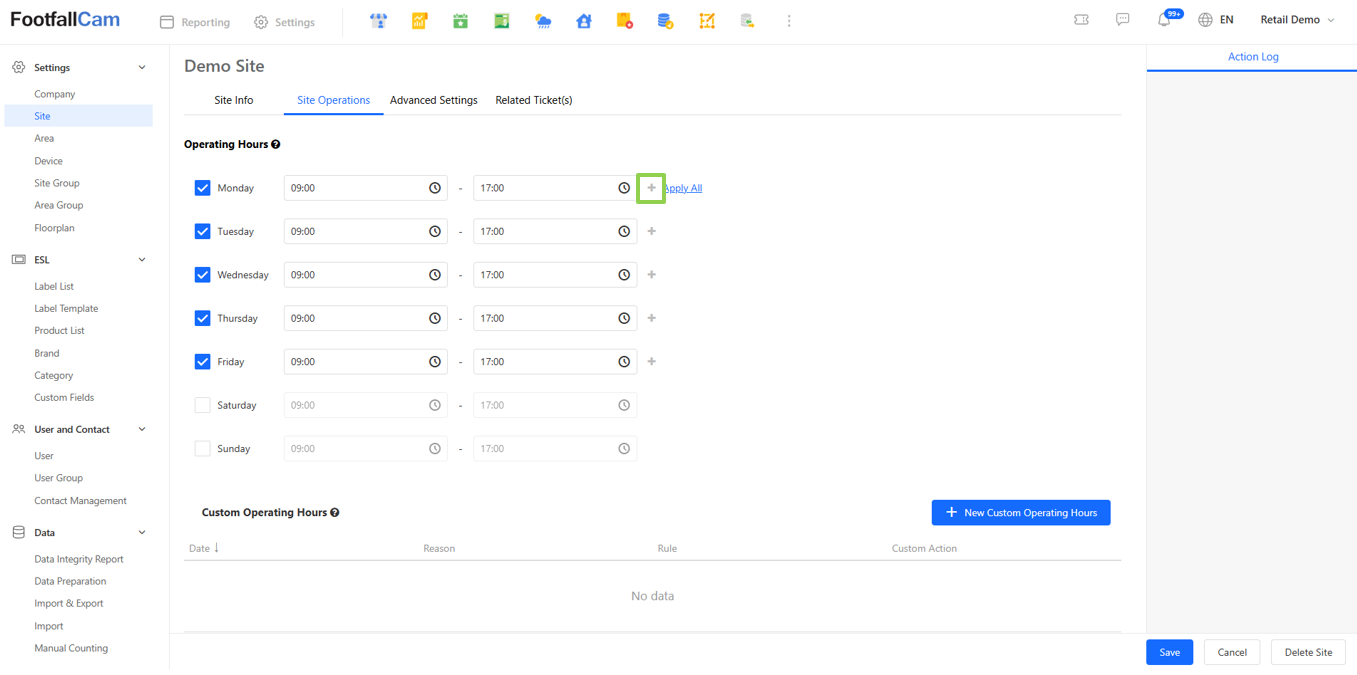Click the green calendar star icon
Screen dimensions: 1357x675
pyautogui.click(x=460, y=21)
